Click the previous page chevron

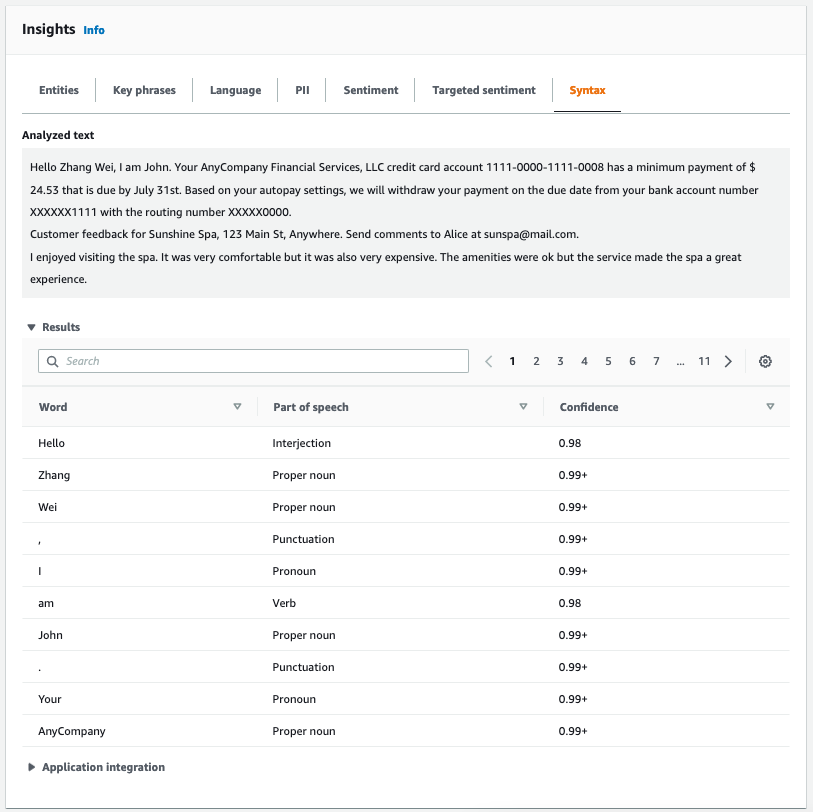pyautogui.click(x=488, y=361)
